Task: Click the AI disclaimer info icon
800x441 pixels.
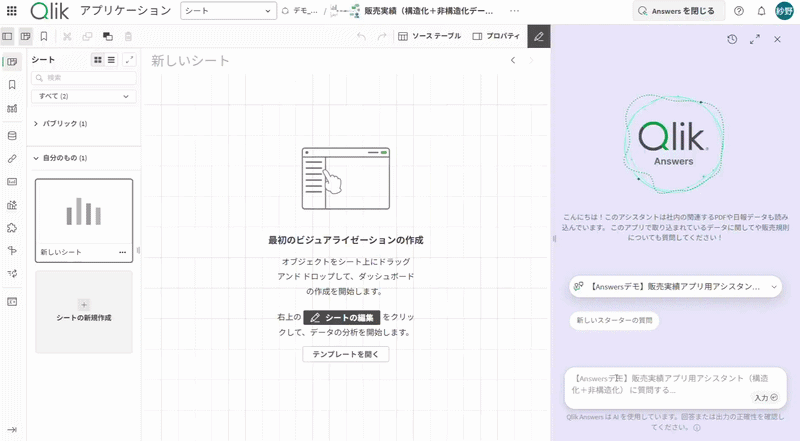Action: (696, 428)
